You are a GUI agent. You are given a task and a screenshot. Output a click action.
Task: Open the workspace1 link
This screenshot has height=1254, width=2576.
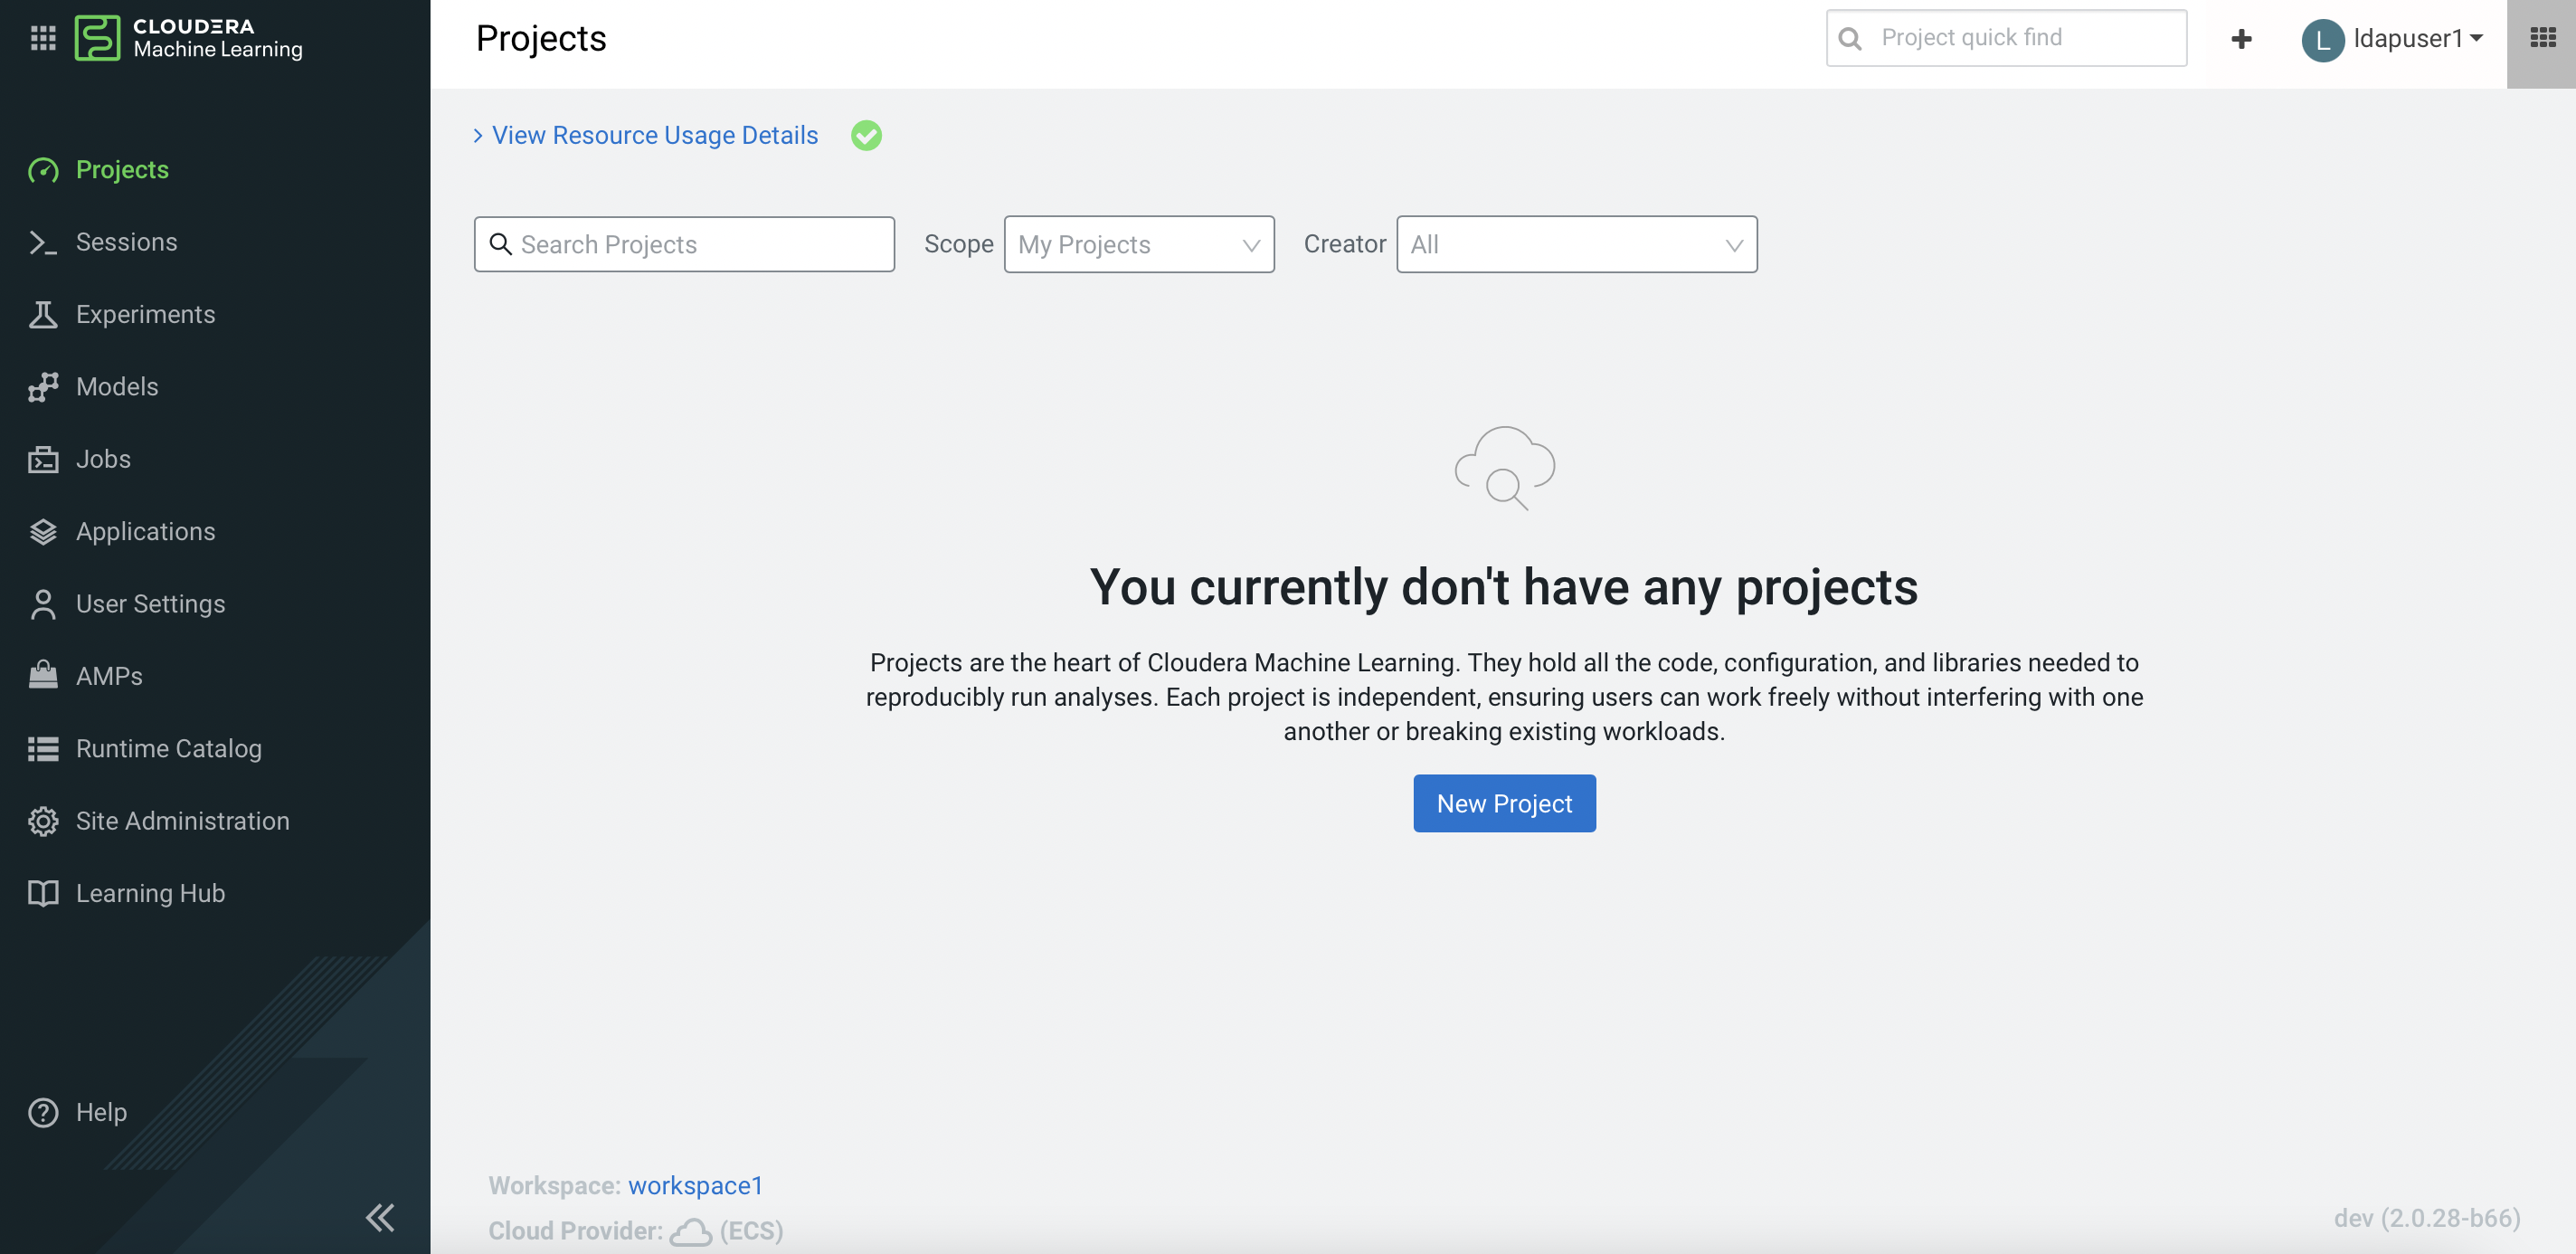[x=695, y=1185]
